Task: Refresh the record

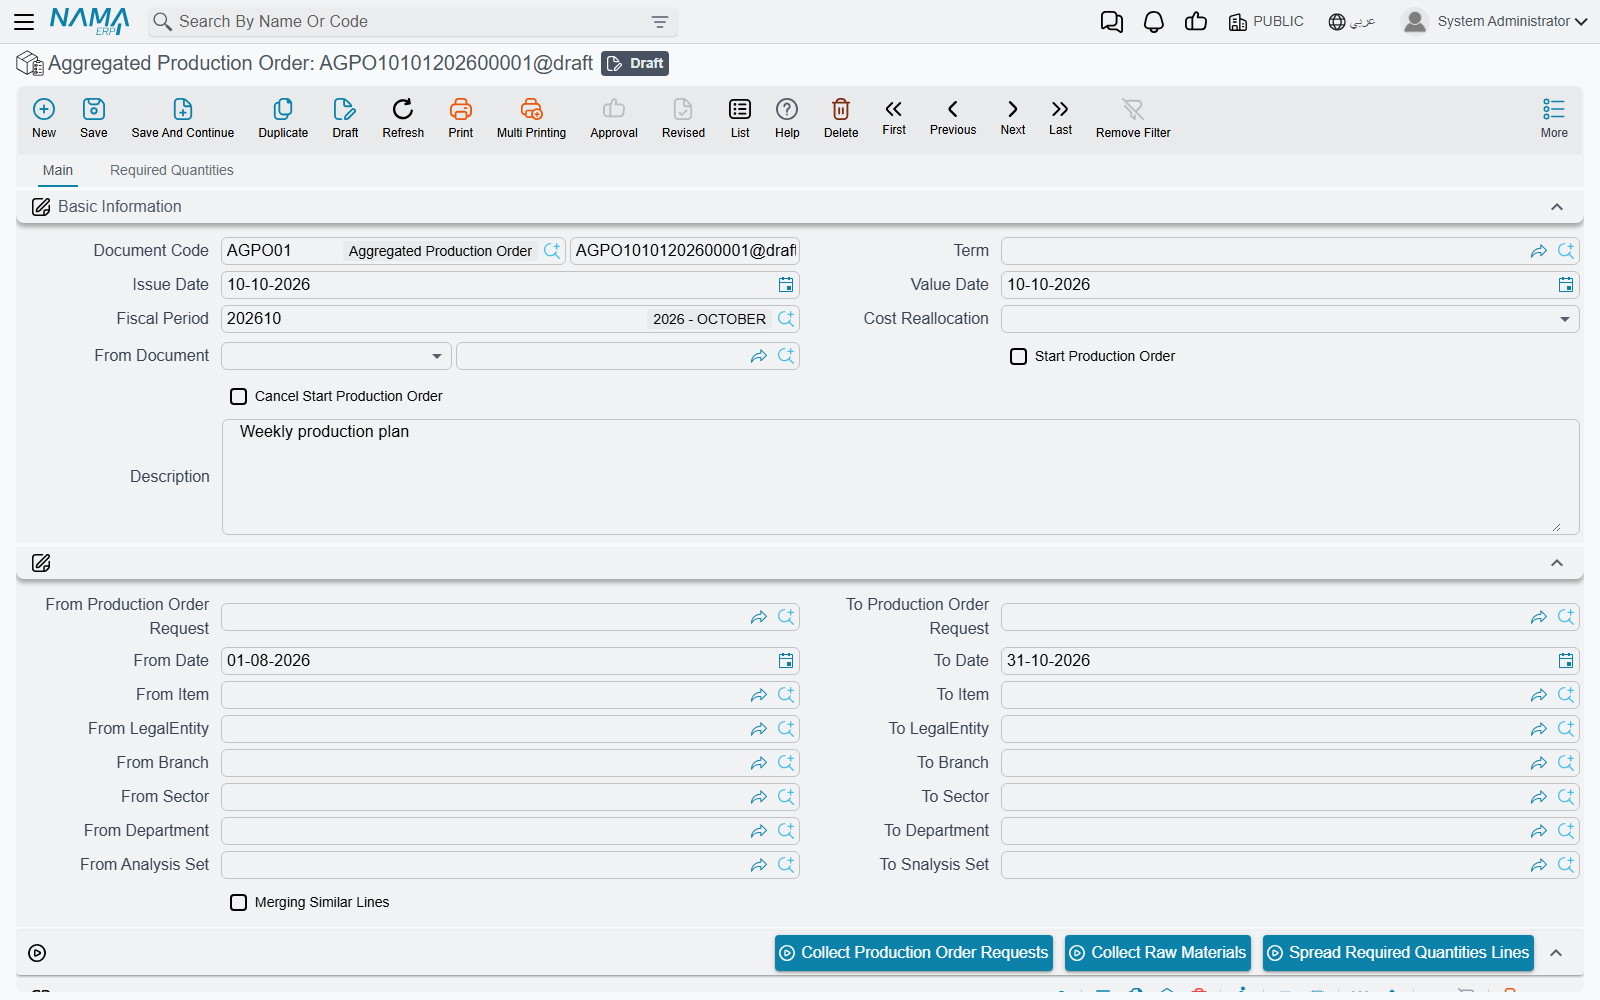Action: (403, 118)
